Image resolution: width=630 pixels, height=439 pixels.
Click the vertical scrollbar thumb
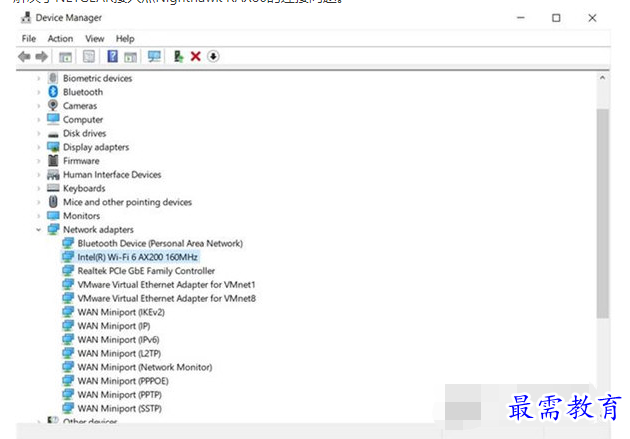click(602, 213)
